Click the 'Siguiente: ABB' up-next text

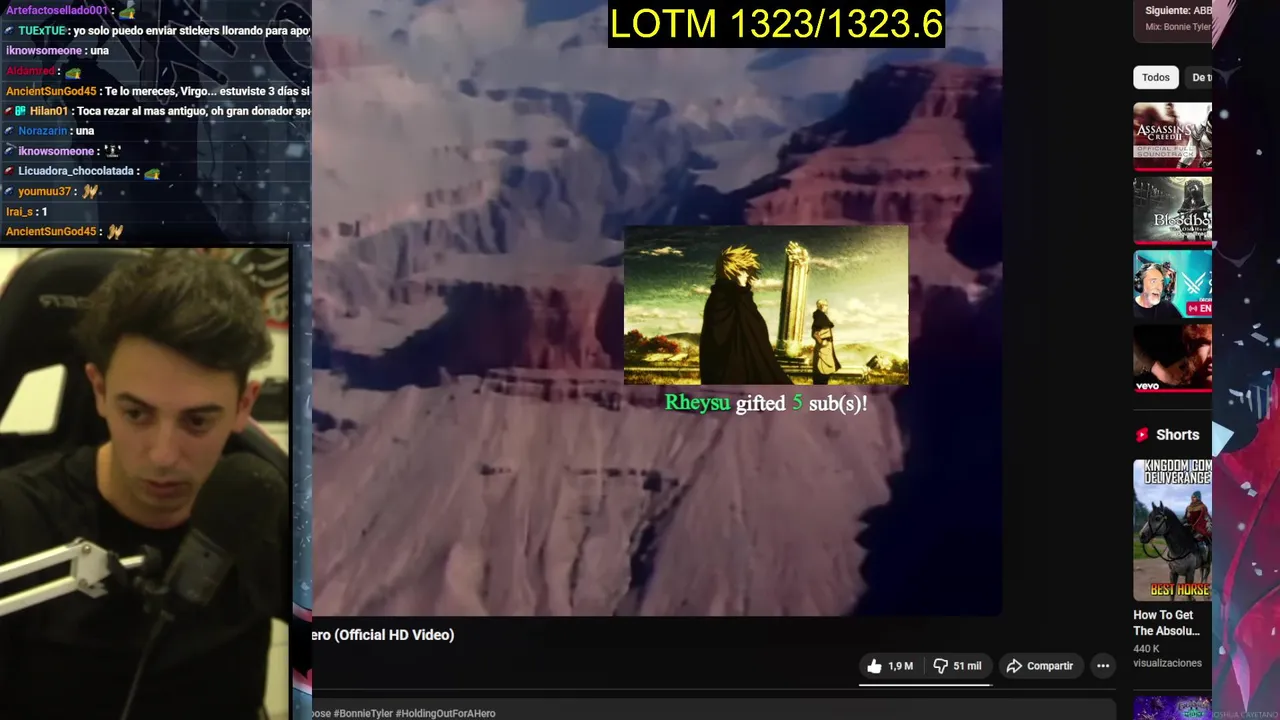pyautogui.click(x=1178, y=10)
